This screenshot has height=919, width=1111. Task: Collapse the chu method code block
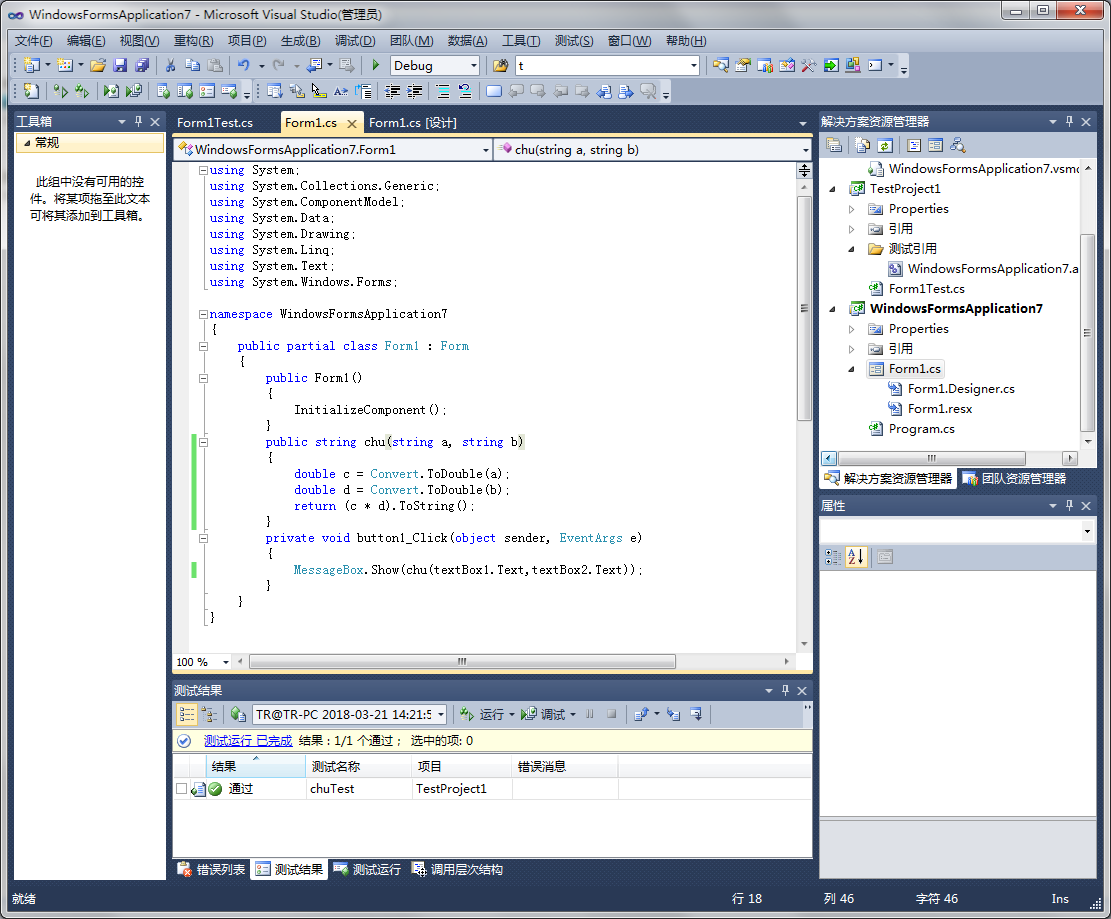pos(204,442)
